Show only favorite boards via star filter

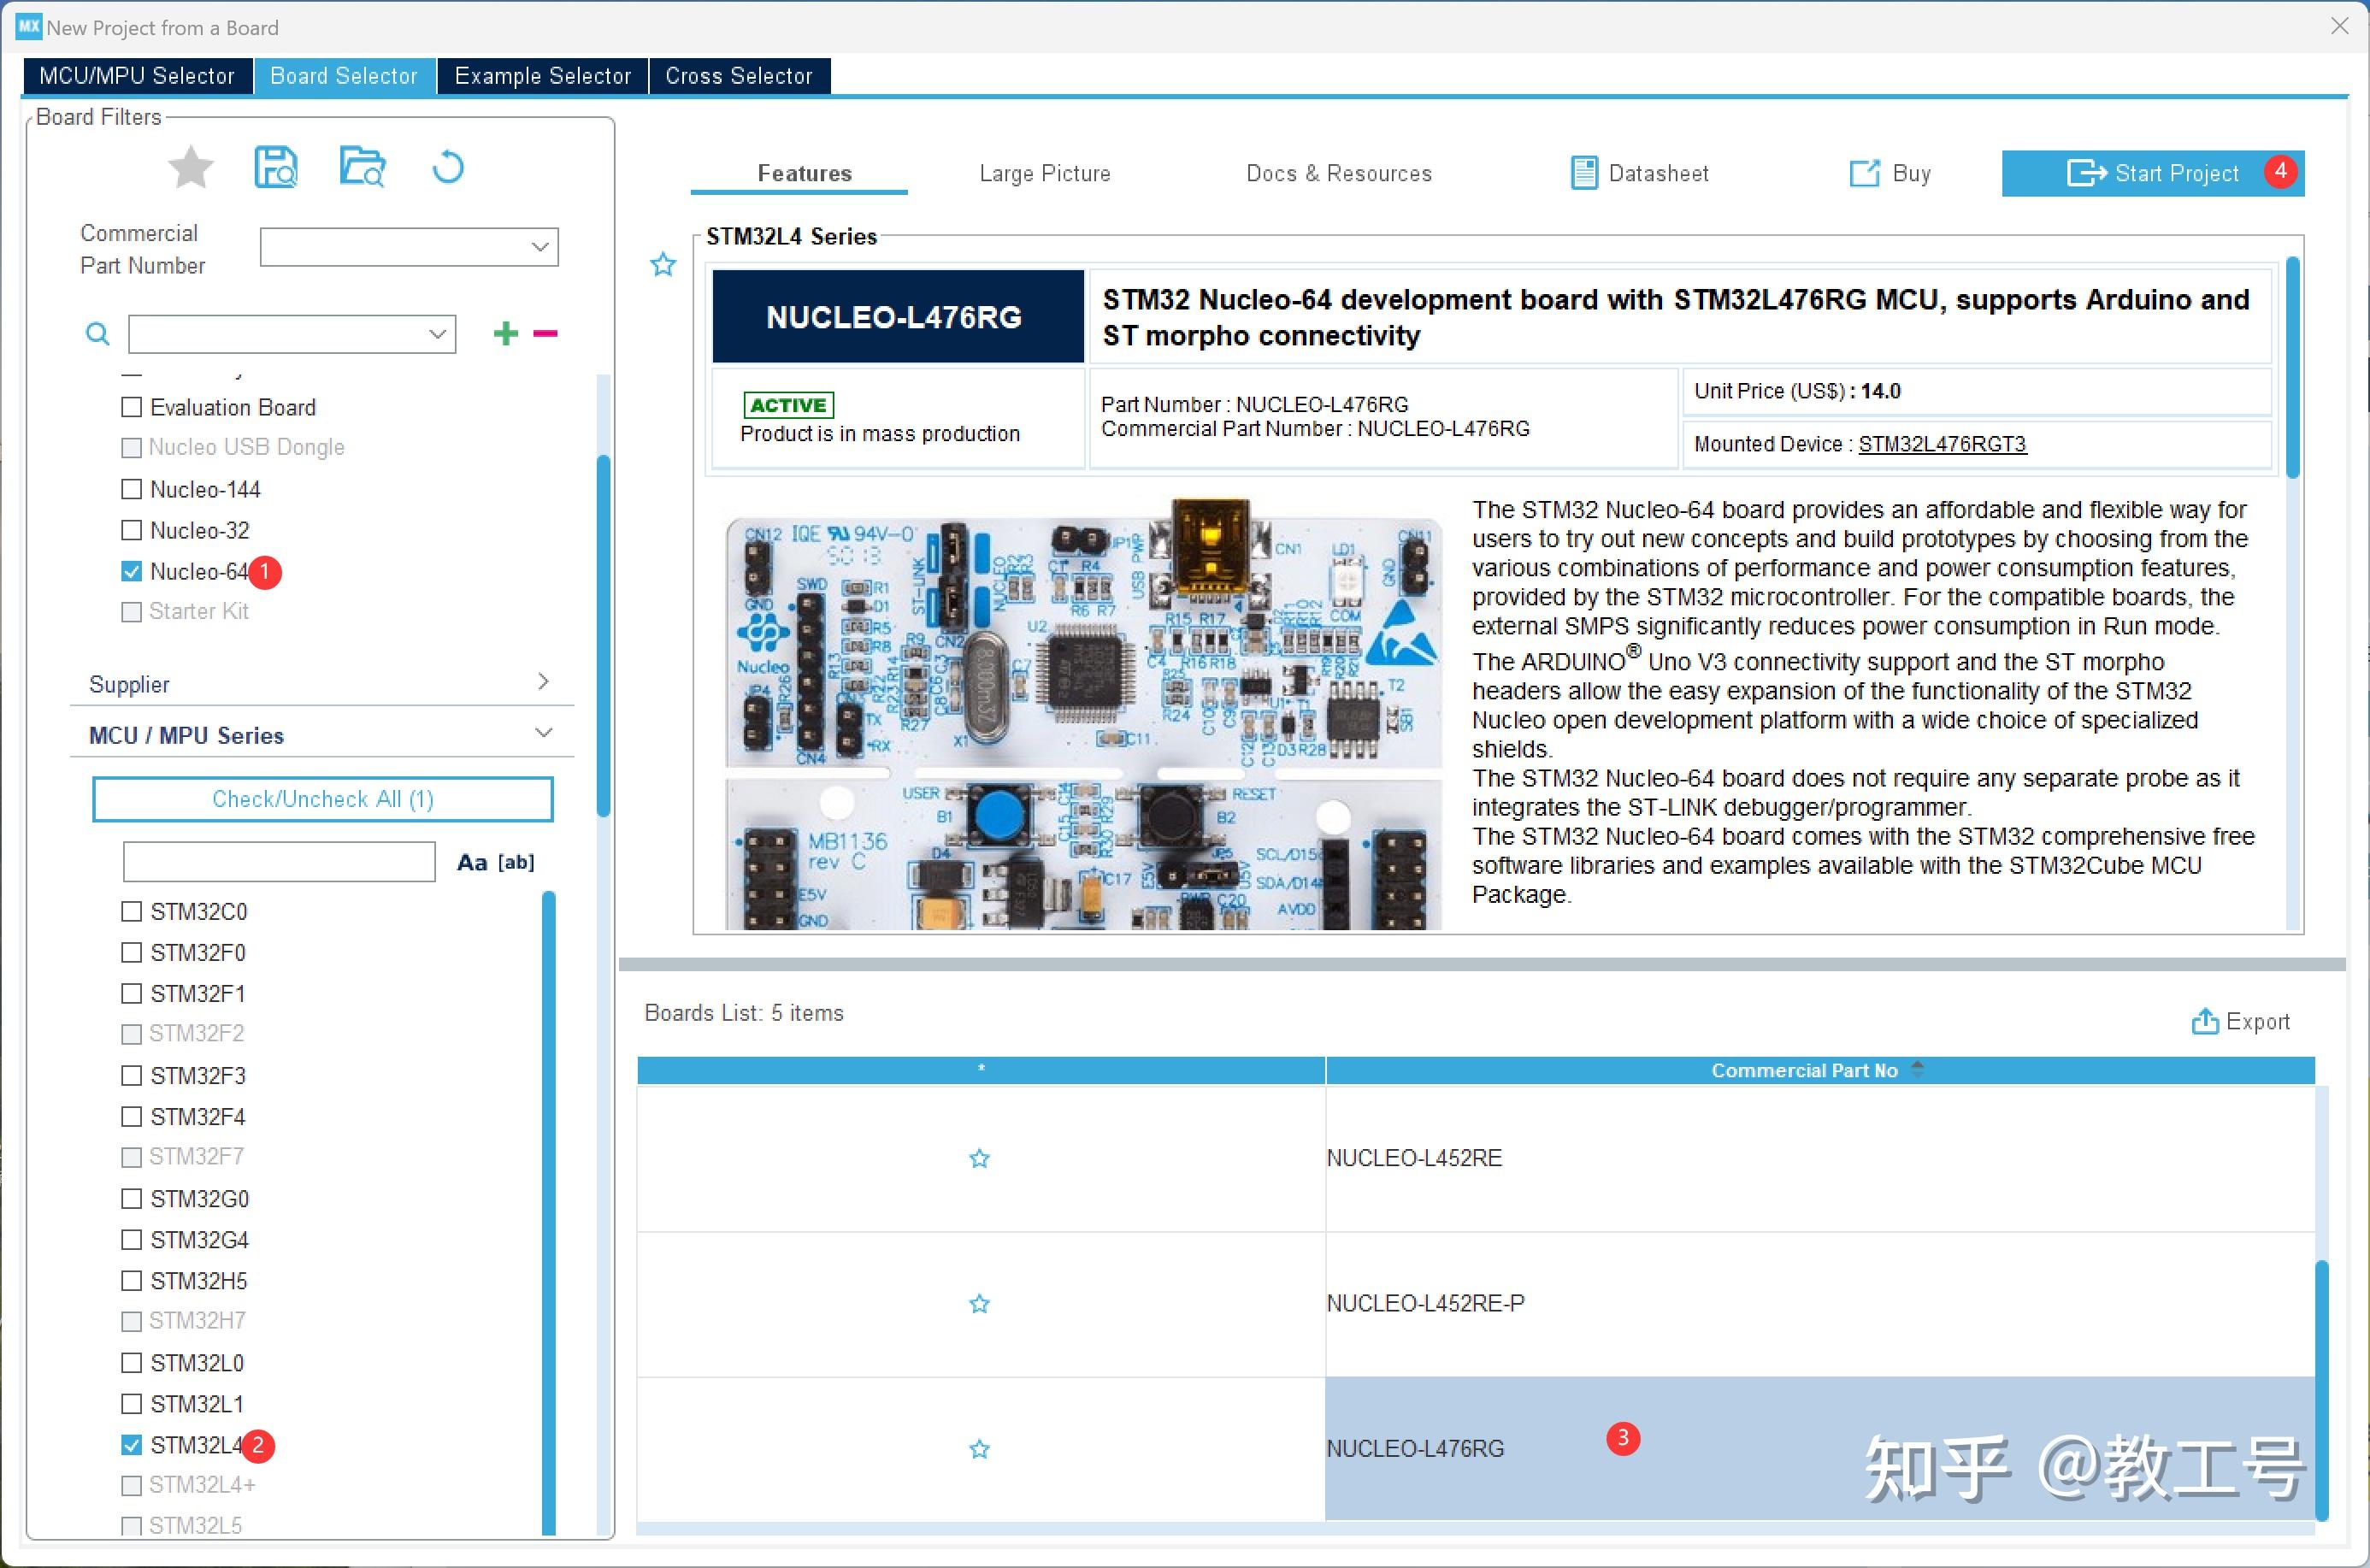click(x=190, y=166)
